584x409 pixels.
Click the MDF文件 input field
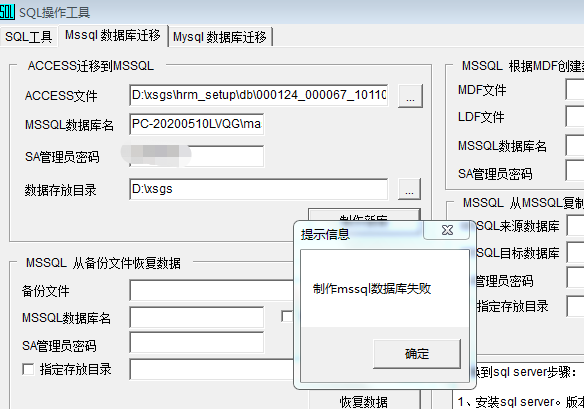(x=575, y=89)
